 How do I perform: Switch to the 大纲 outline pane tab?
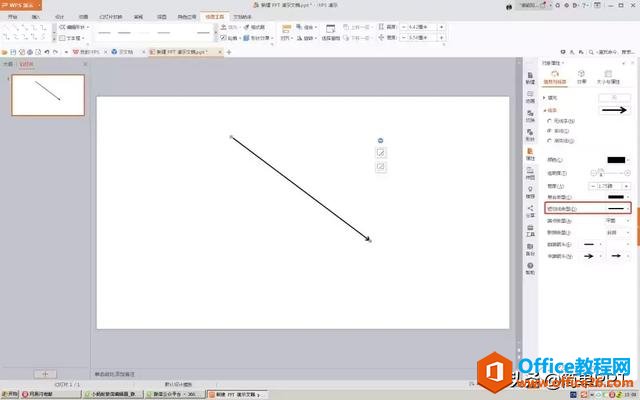[8, 64]
